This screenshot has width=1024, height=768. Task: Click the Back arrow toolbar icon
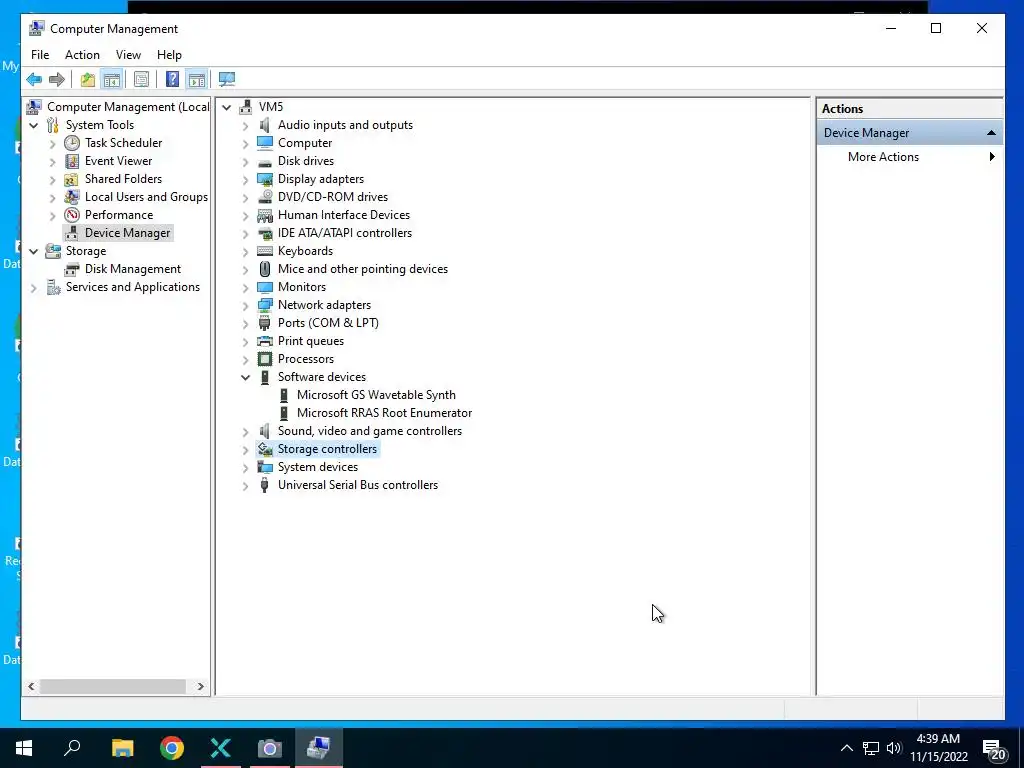34,80
